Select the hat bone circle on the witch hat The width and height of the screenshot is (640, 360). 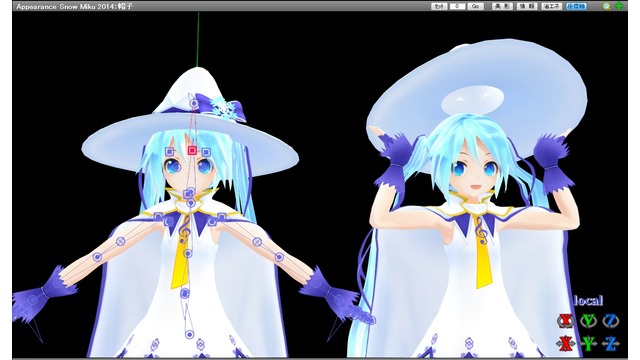(194, 104)
